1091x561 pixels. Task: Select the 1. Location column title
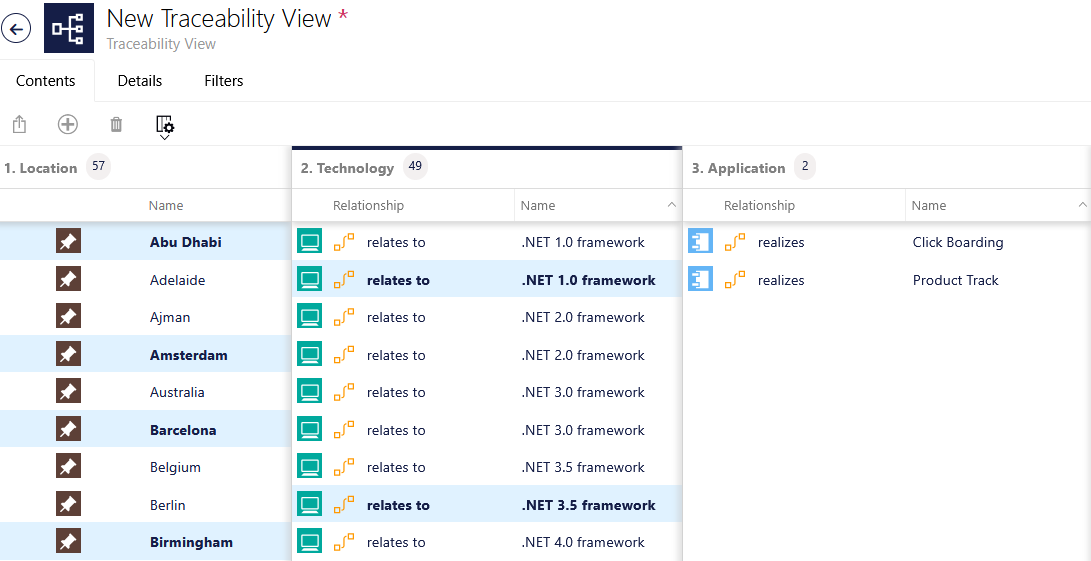[40, 168]
